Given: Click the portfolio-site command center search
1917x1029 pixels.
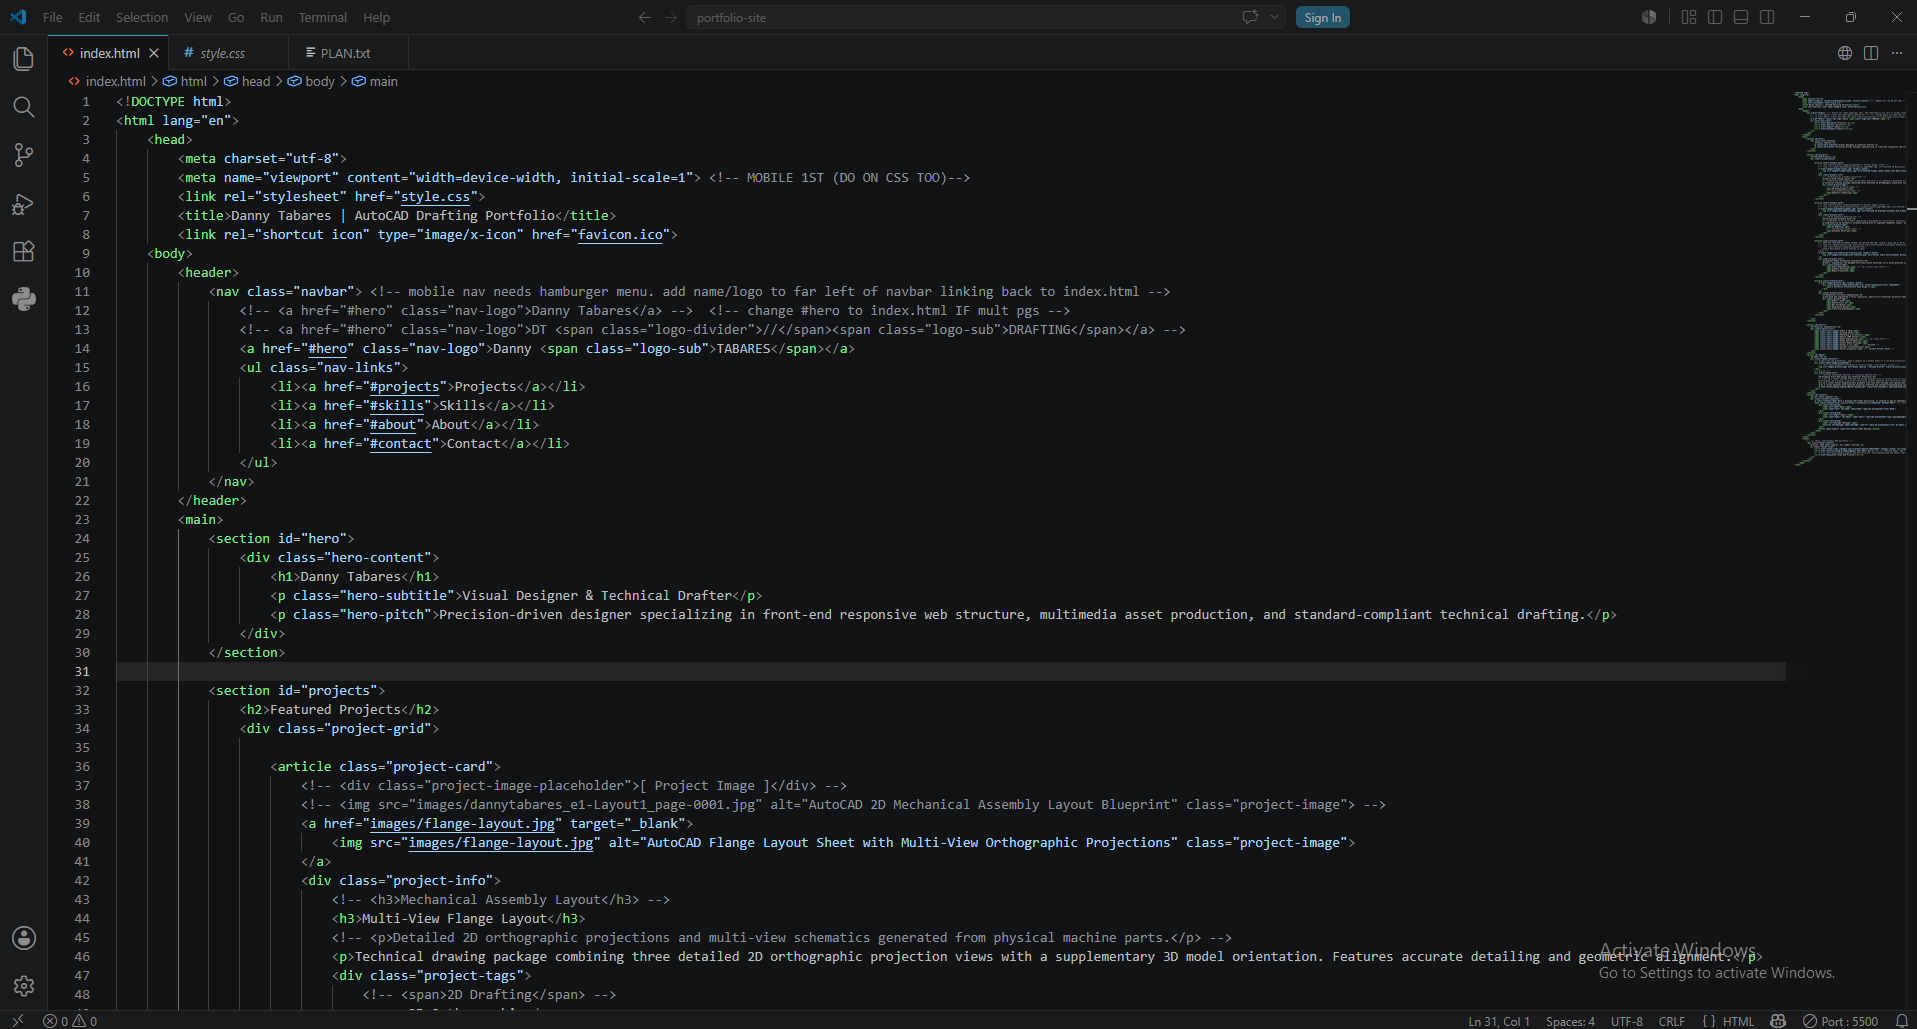Looking at the screenshot, I should (x=960, y=17).
